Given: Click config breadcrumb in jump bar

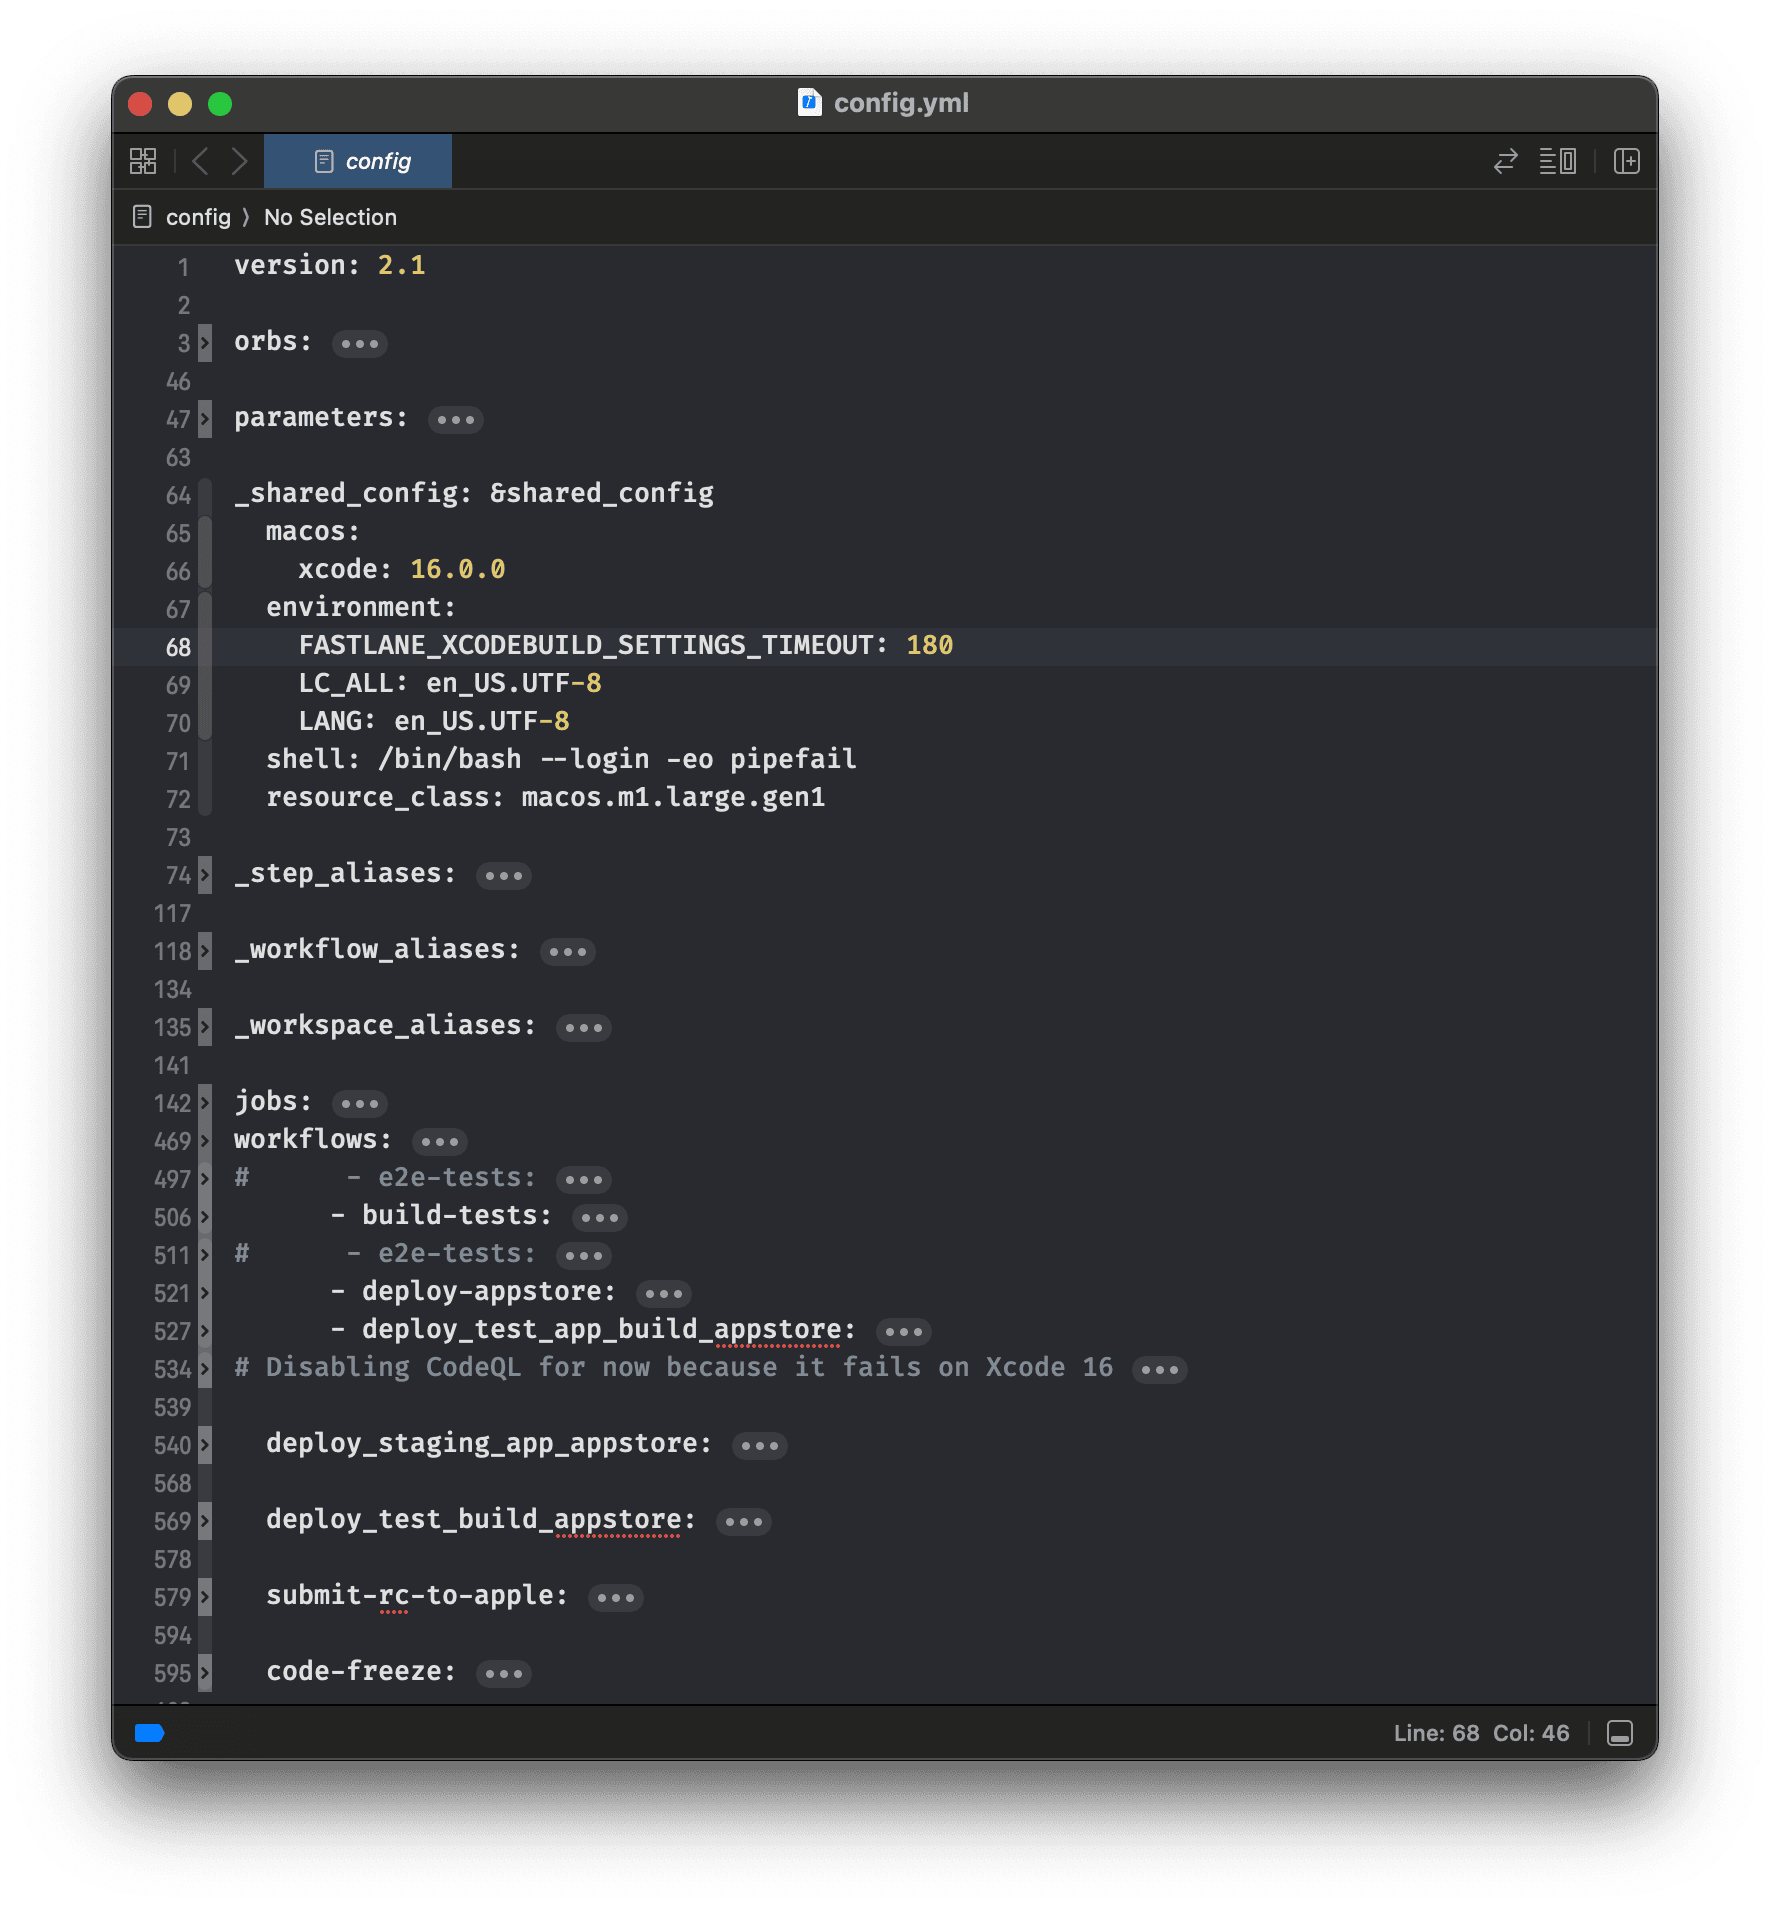Looking at the screenshot, I should [x=198, y=217].
